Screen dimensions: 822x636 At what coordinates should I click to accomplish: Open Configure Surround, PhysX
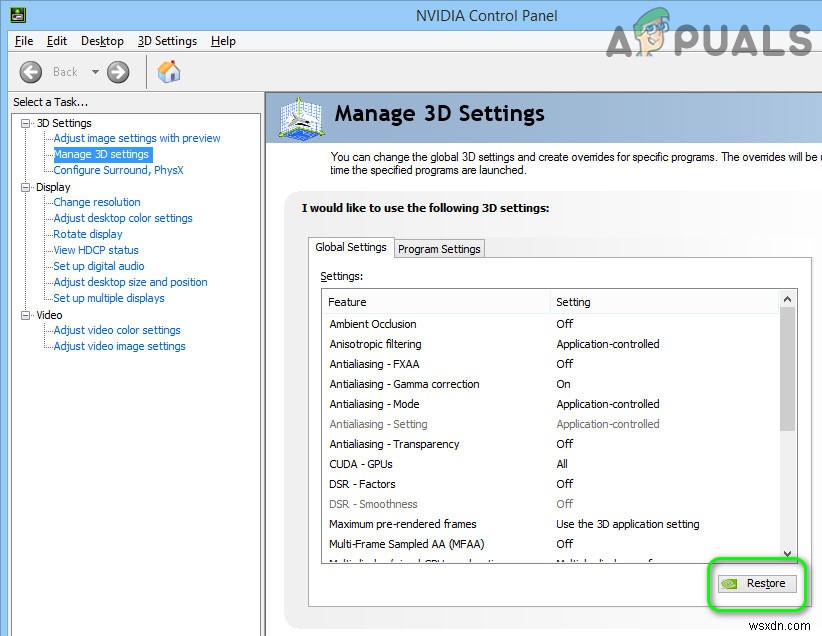[118, 170]
